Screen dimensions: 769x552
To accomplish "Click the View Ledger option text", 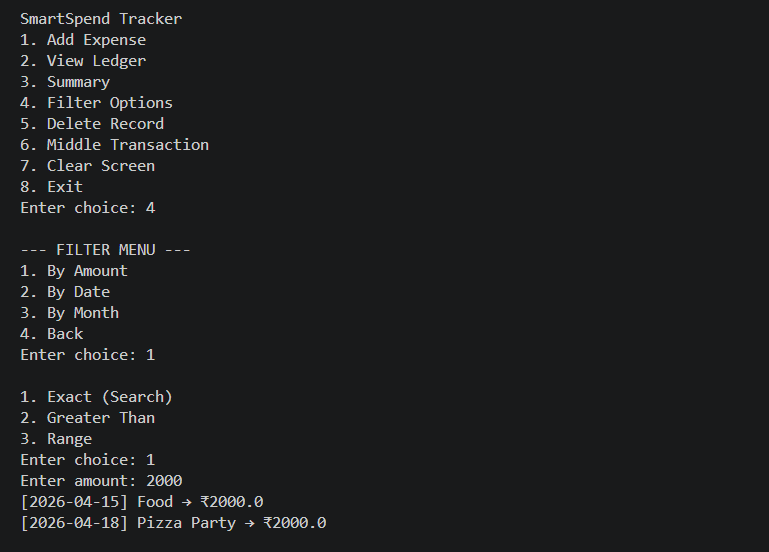I will (83, 61).
